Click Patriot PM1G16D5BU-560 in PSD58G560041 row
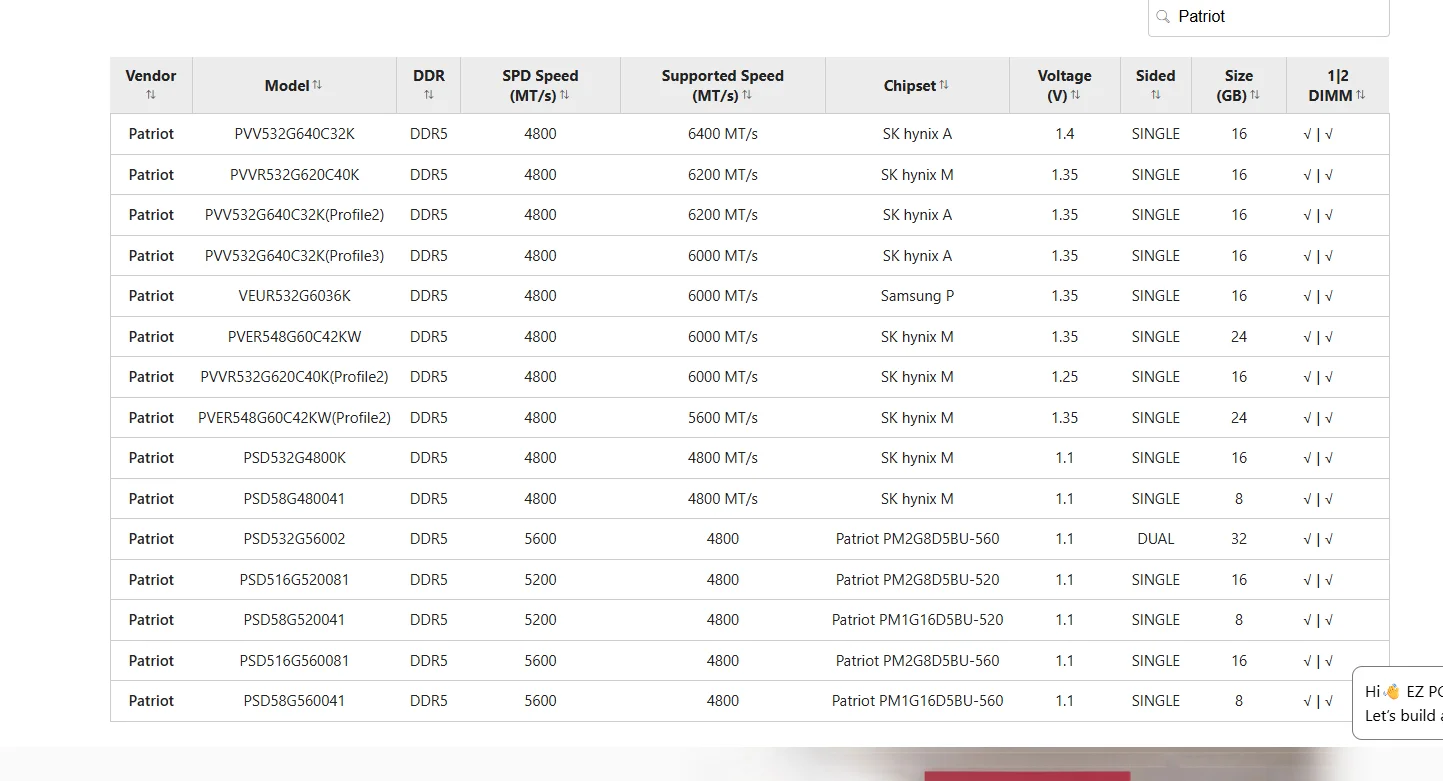This screenshot has width=1443, height=781. (918, 701)
